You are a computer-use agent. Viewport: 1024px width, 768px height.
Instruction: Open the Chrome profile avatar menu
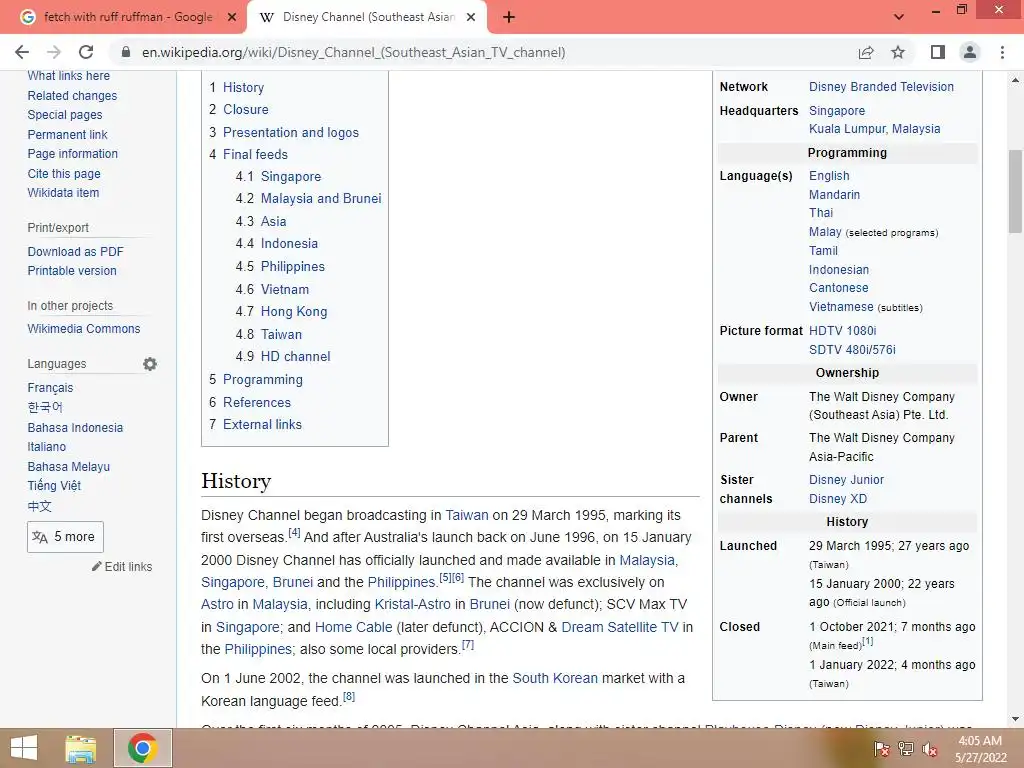pos(970,52)
